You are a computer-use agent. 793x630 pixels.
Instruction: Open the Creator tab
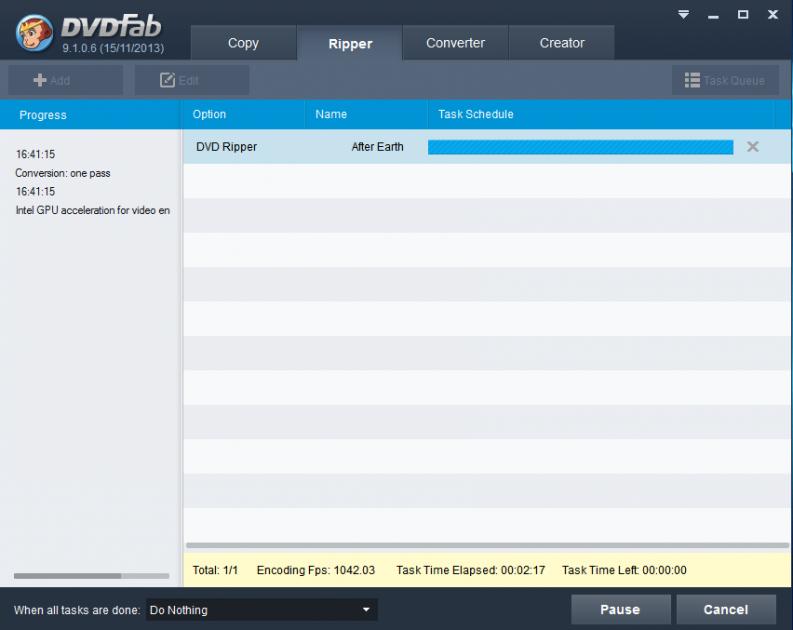(562, 43)
